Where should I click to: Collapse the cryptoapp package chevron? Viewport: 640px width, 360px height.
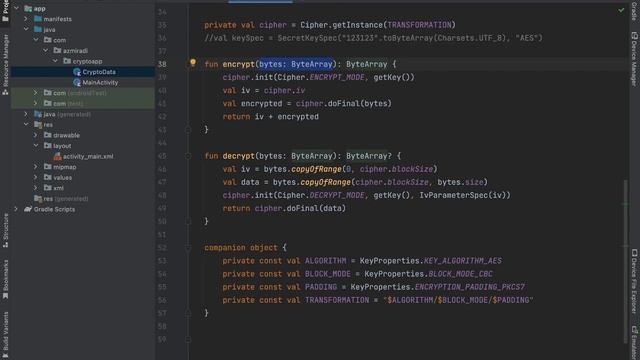55,61
